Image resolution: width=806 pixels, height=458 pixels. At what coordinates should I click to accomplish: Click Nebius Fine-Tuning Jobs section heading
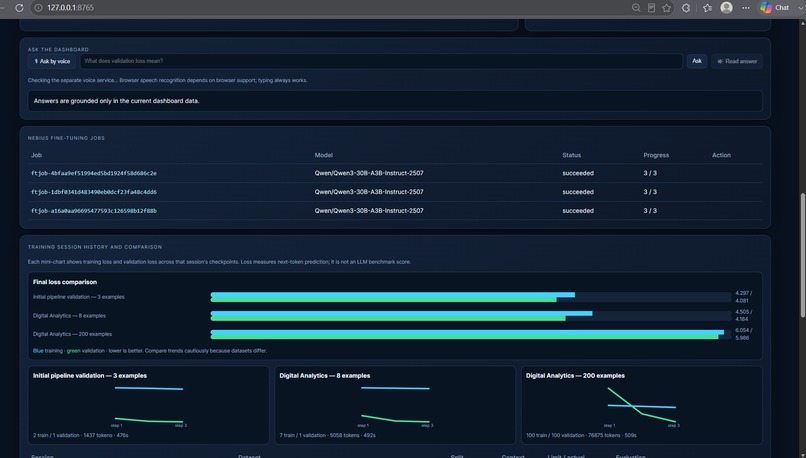(x=66, y=138)
